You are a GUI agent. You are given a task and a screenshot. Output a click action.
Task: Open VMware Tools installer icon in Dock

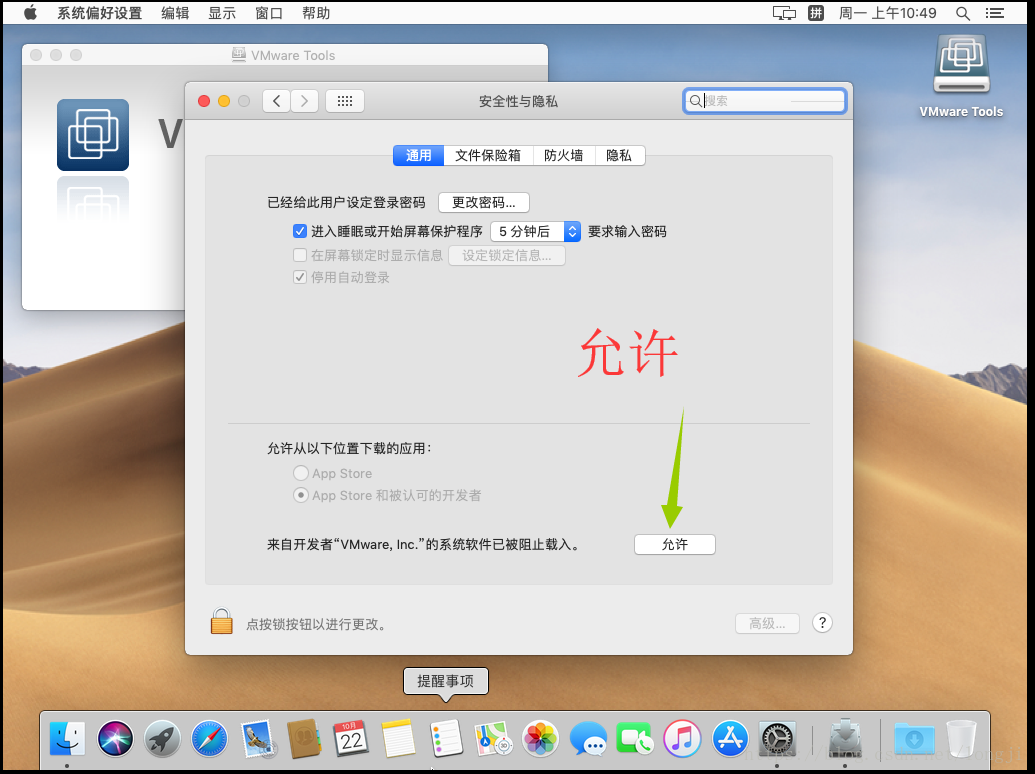(845, 738)
